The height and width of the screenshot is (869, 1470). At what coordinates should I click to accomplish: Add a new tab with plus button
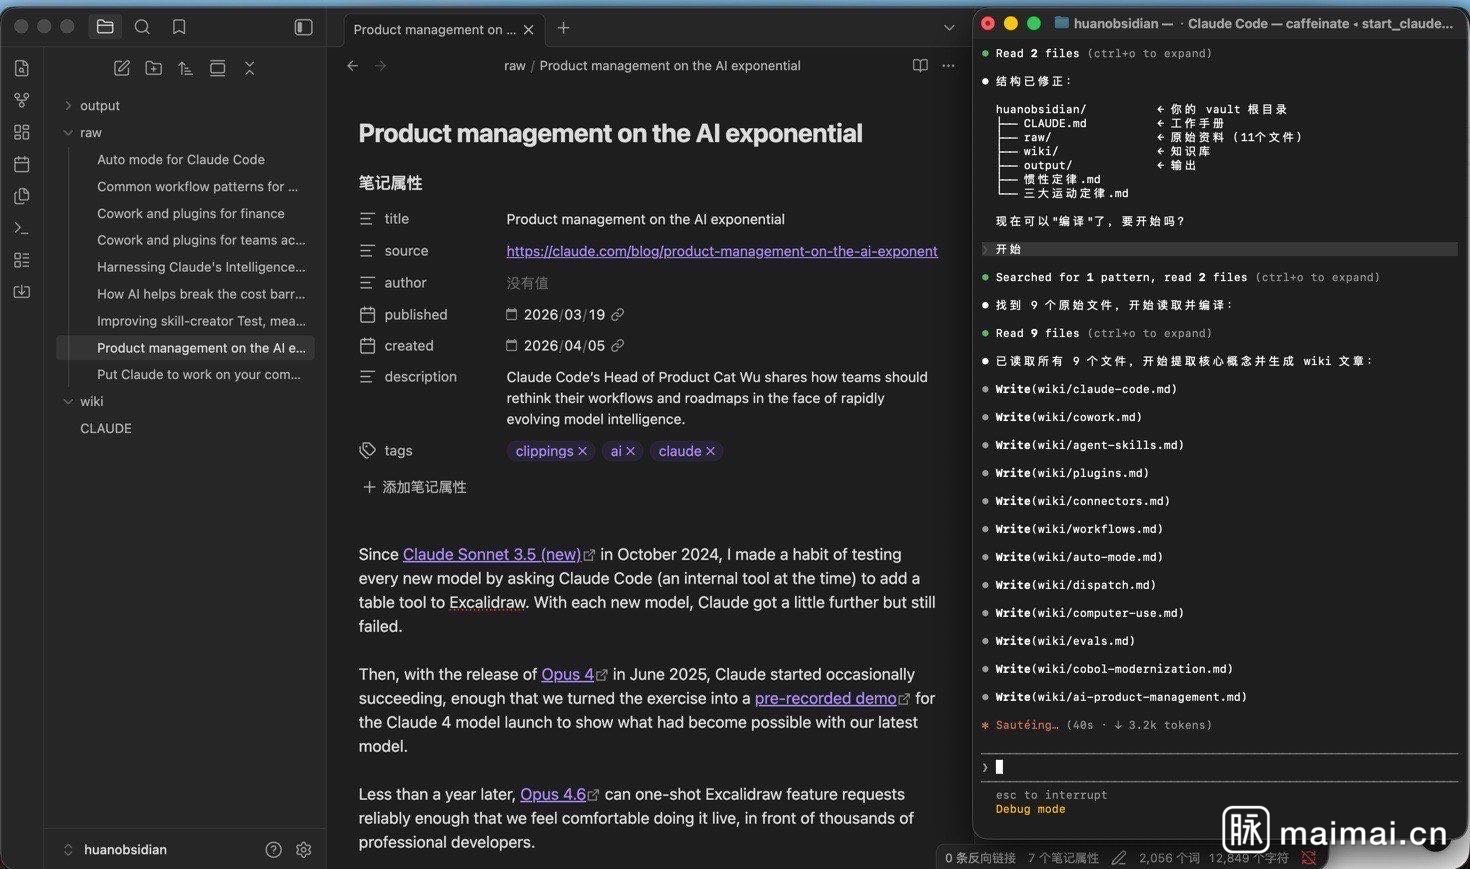tap(563, 28)
